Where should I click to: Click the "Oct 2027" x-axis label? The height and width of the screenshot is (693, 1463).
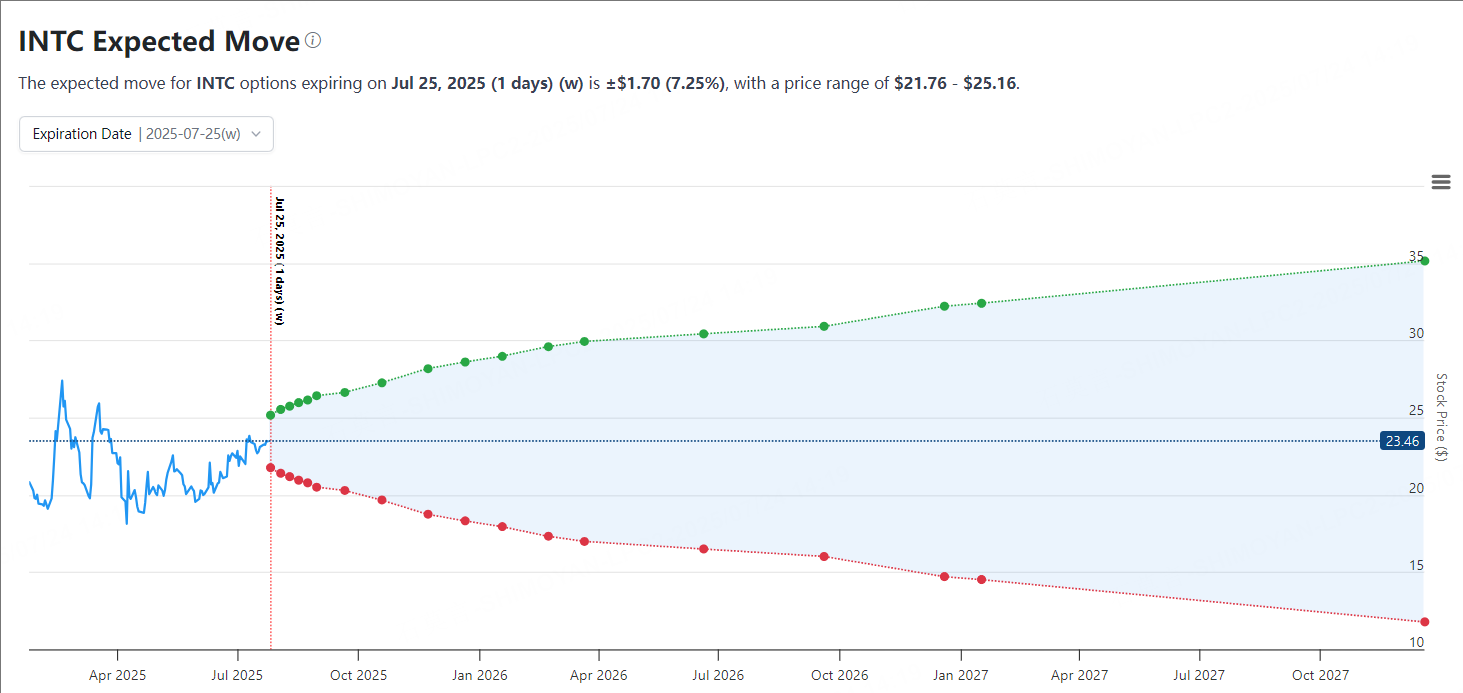(x=1320, y=675)
